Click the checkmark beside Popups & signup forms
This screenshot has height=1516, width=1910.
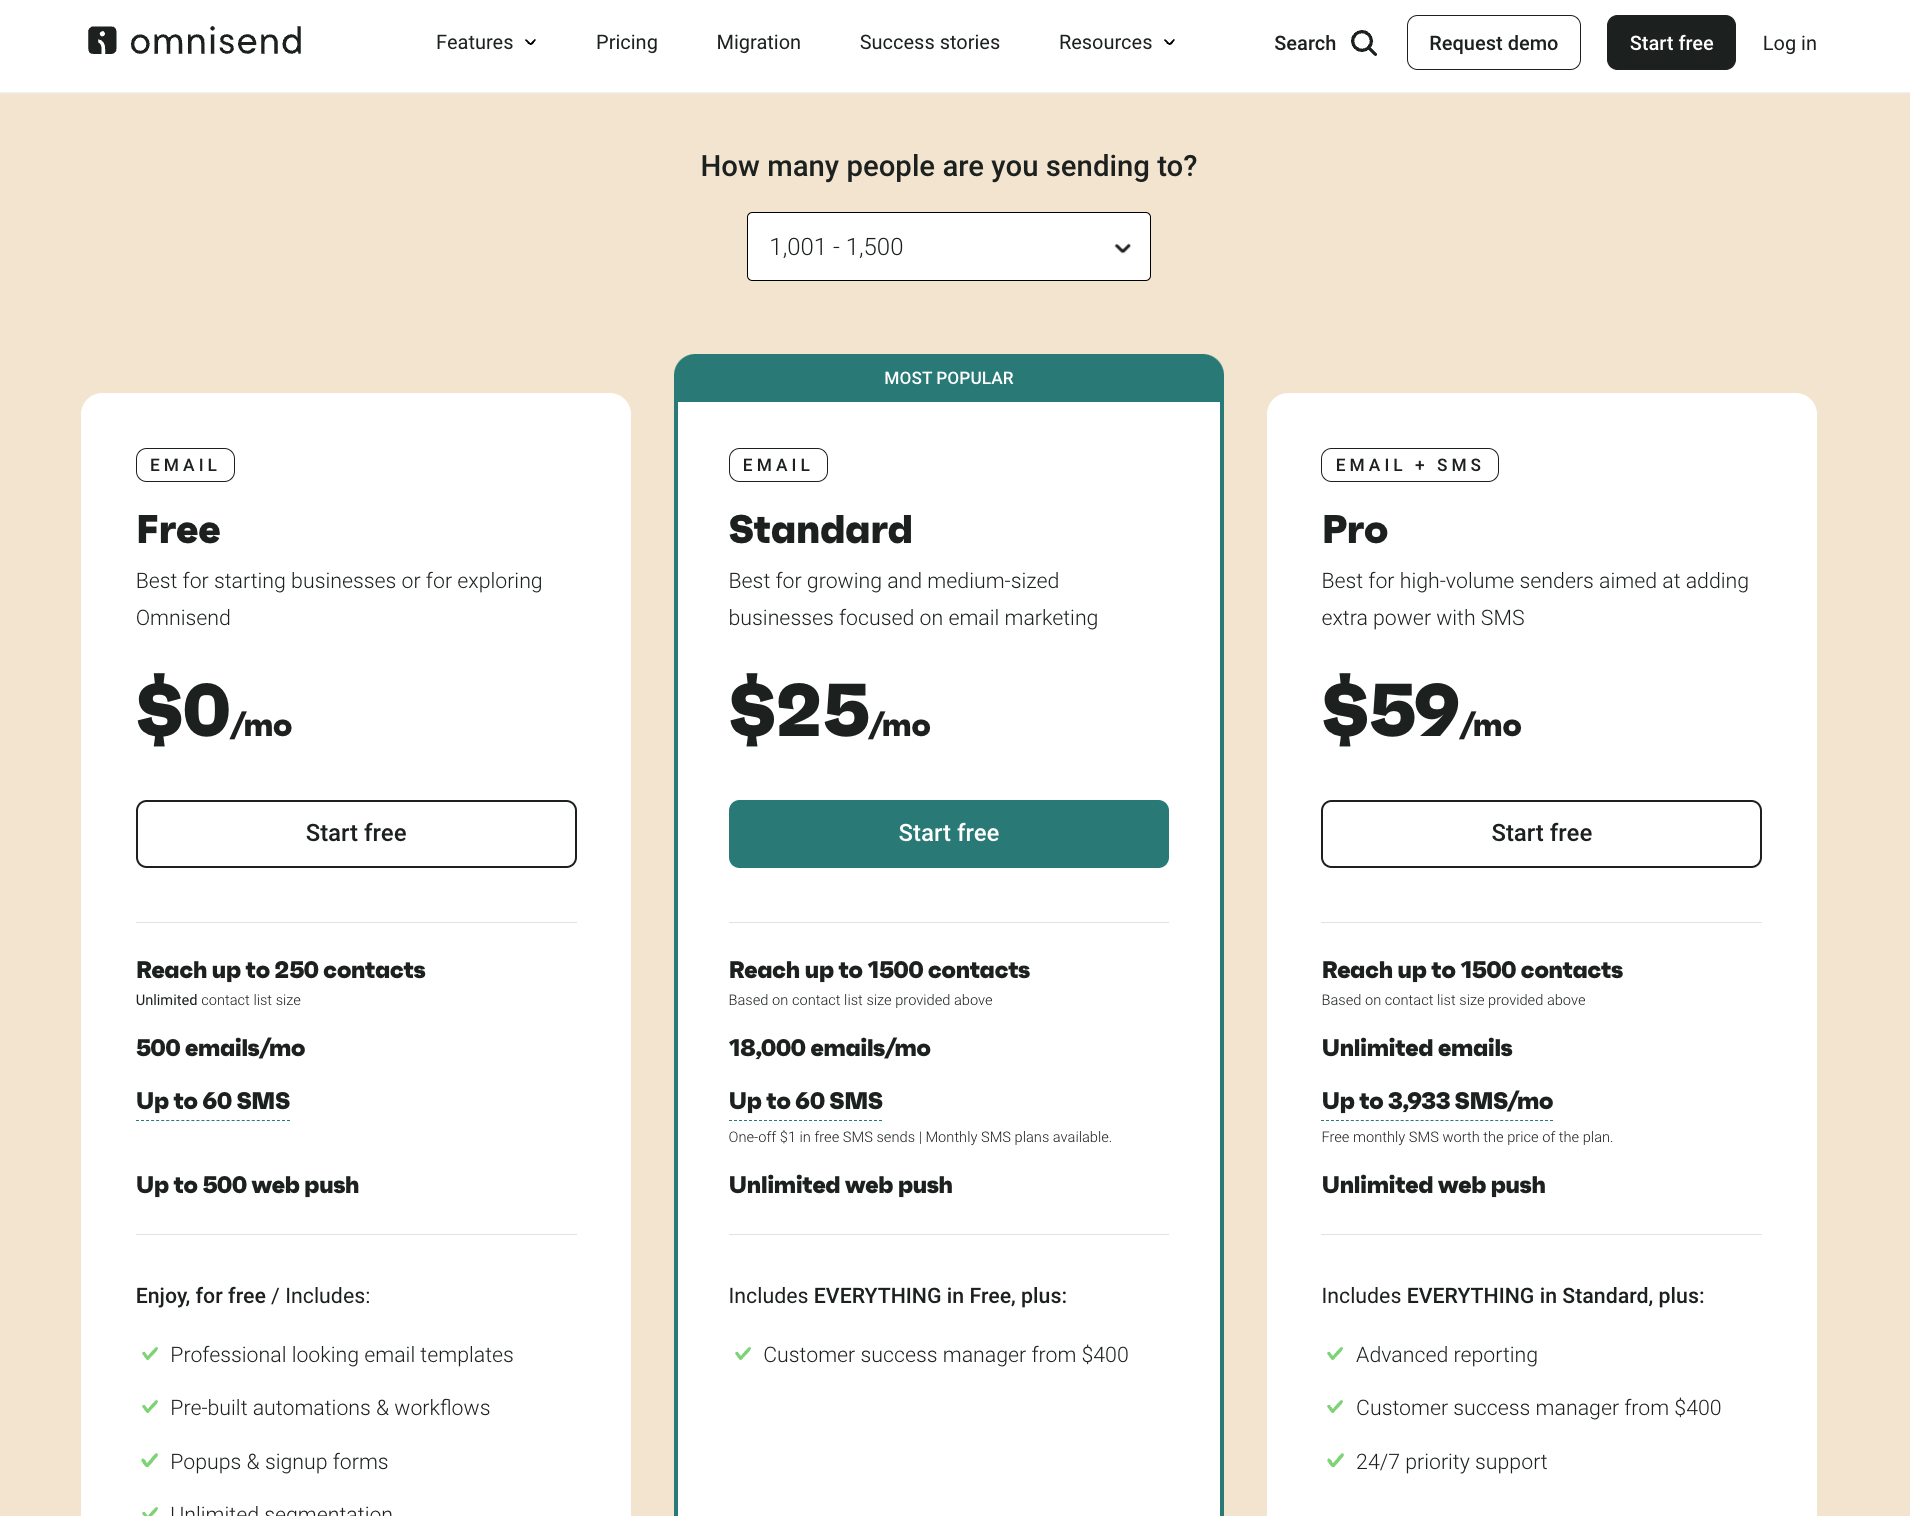pyautogui.click(x=150, y=1461)
